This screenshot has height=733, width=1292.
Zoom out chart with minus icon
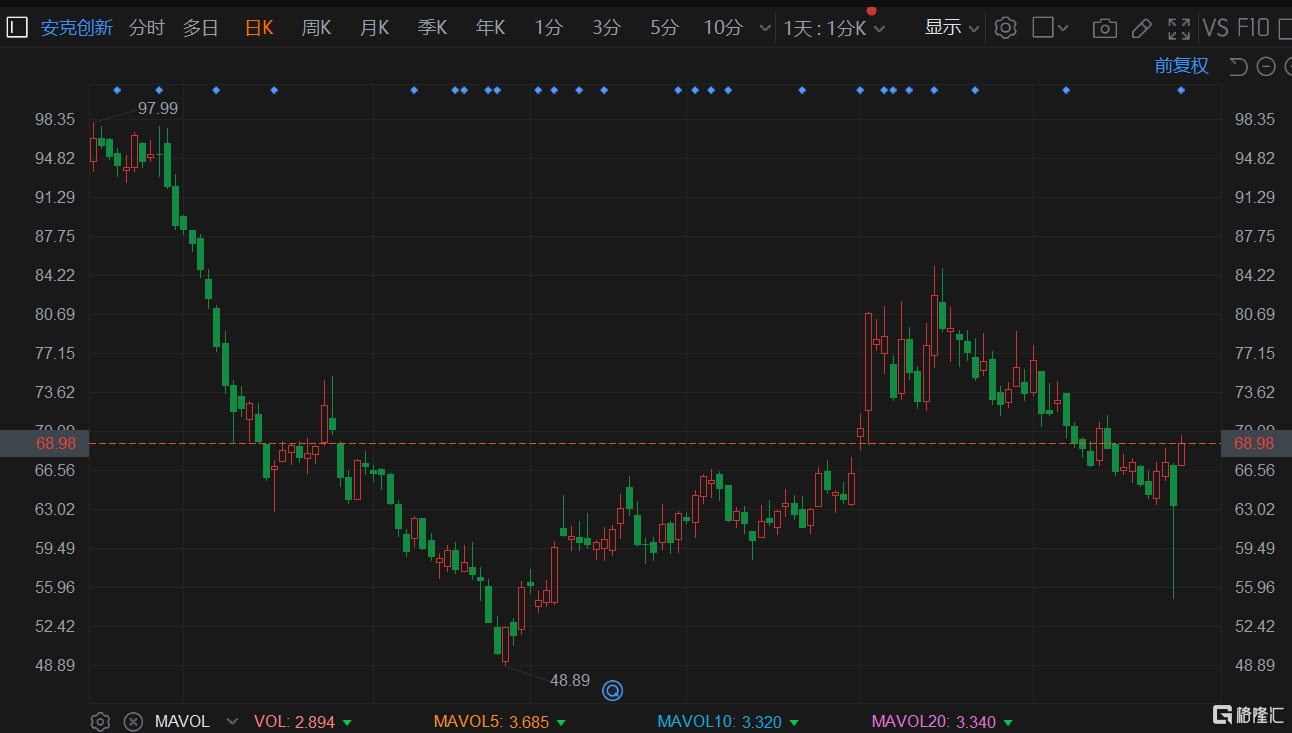(1266, 66)
